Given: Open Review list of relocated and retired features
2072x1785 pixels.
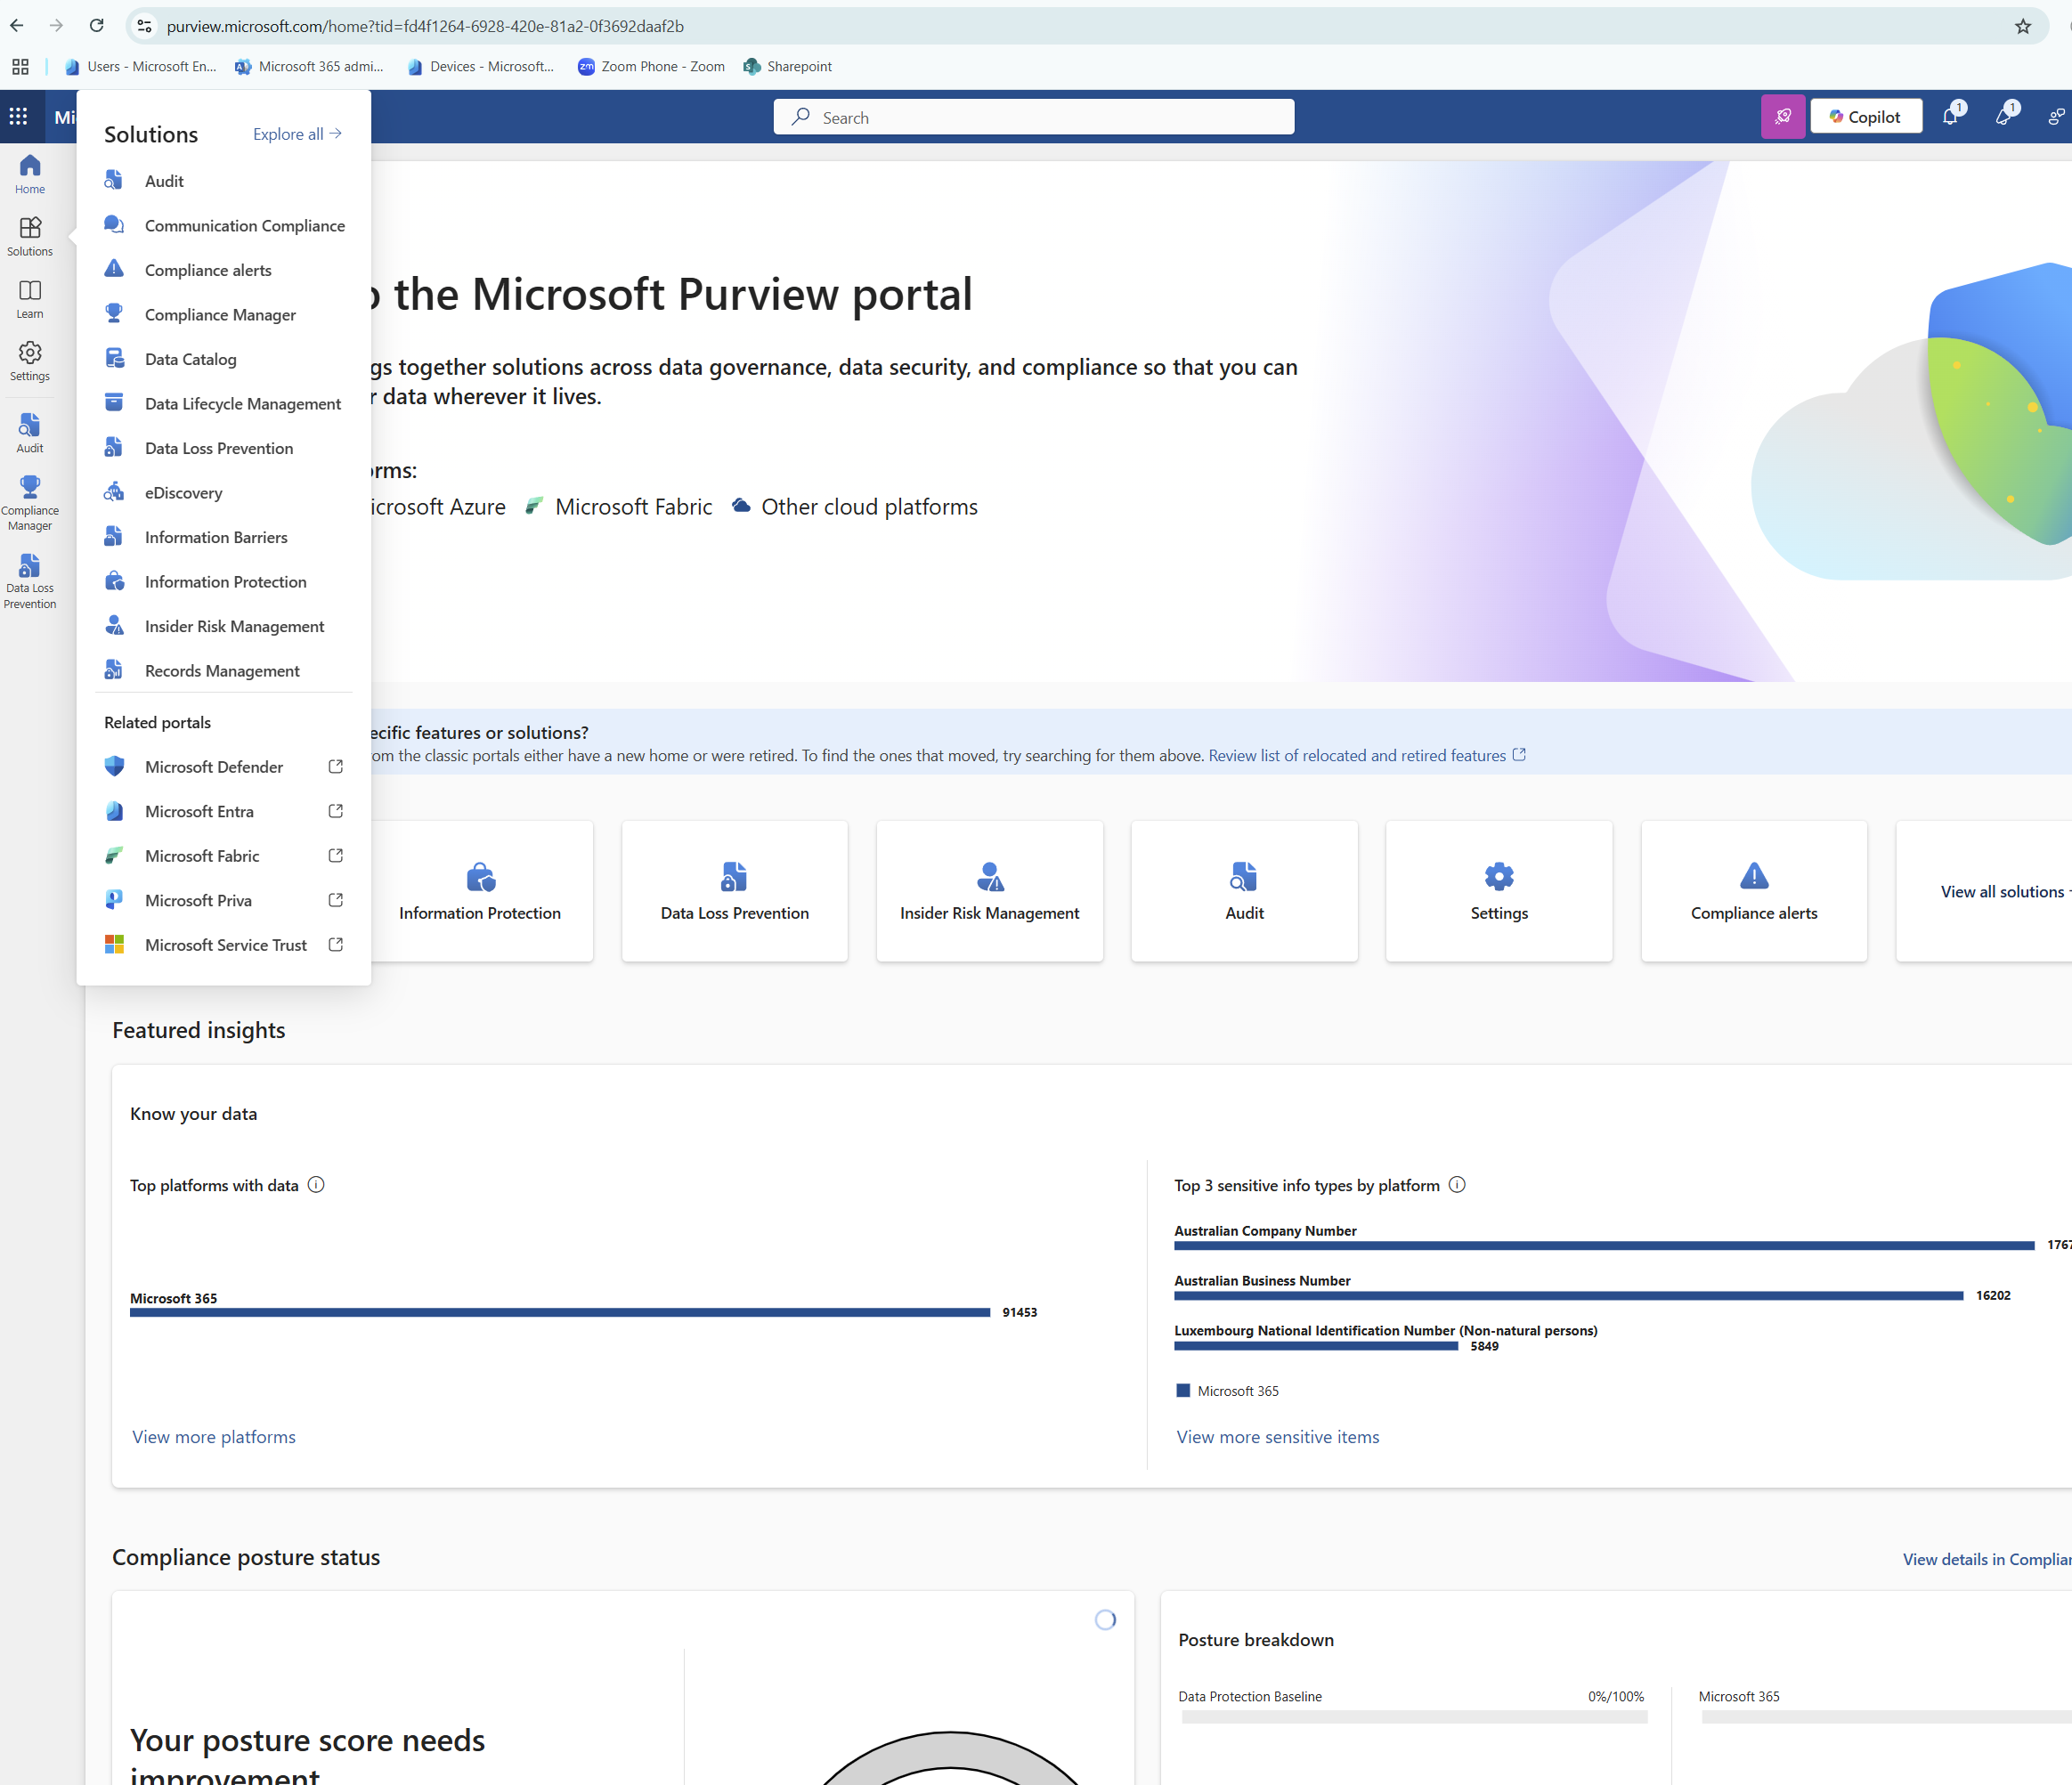Looking at the screenshot, I should (1367, 756).
